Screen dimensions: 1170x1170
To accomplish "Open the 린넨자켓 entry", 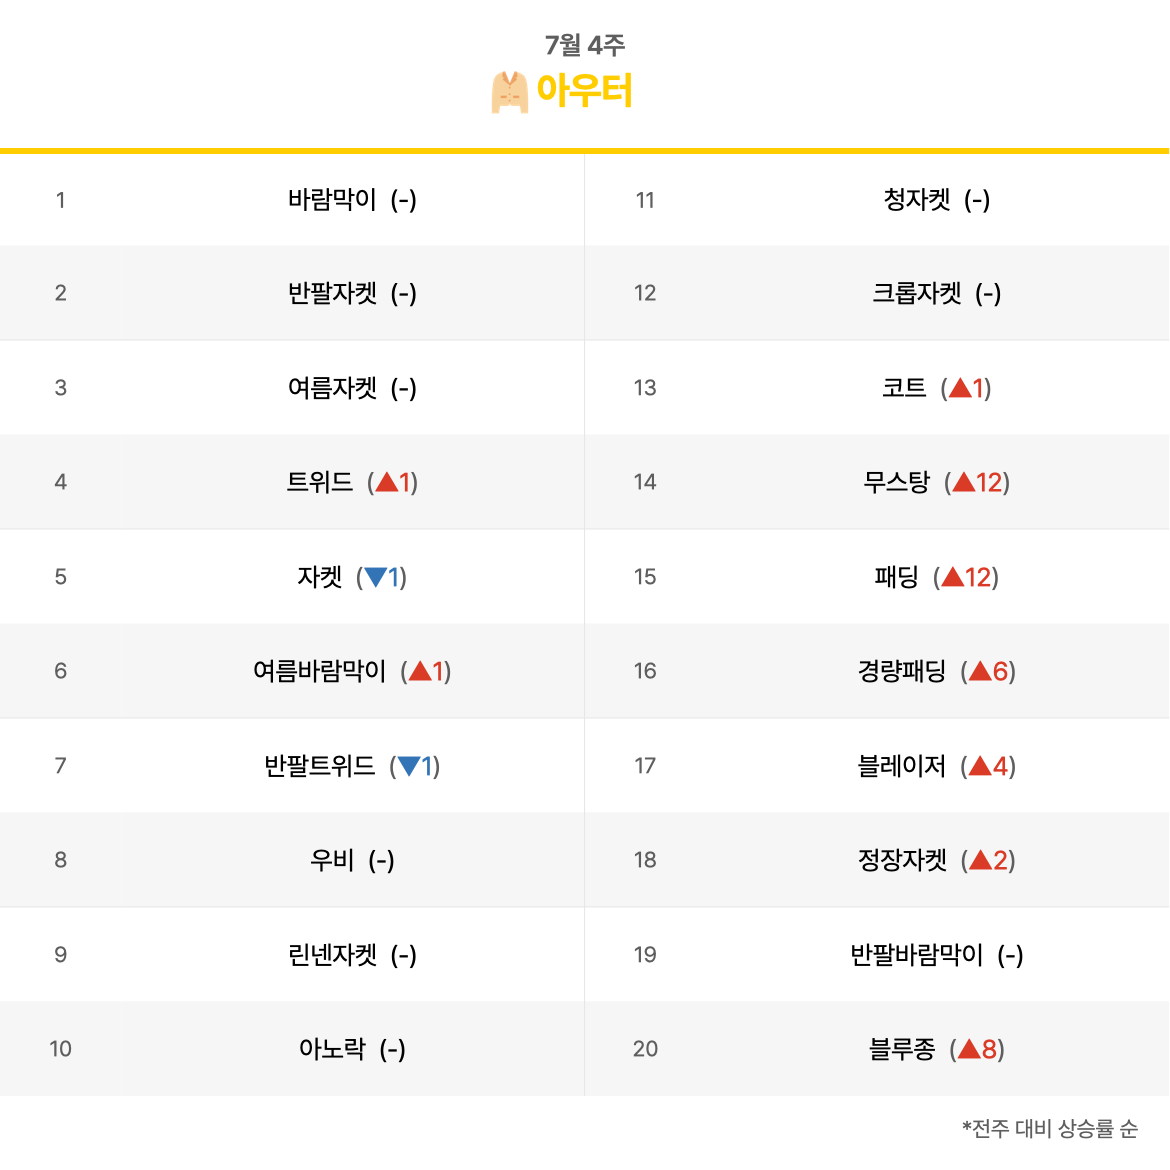I will [332, 954].
